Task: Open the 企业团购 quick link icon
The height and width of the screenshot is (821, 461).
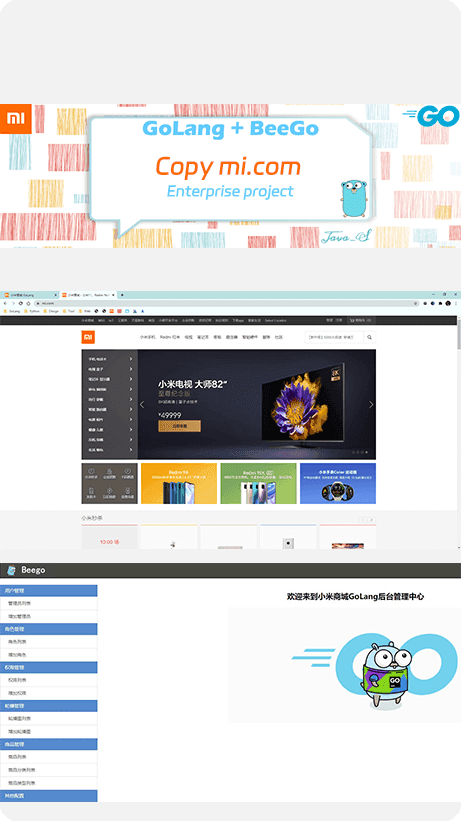Action: (x=109, y=473)
